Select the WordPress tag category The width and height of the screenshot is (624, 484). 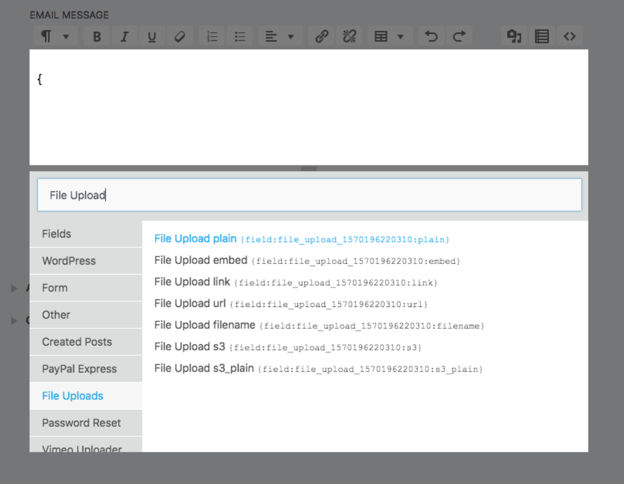(x=69, y=261)
